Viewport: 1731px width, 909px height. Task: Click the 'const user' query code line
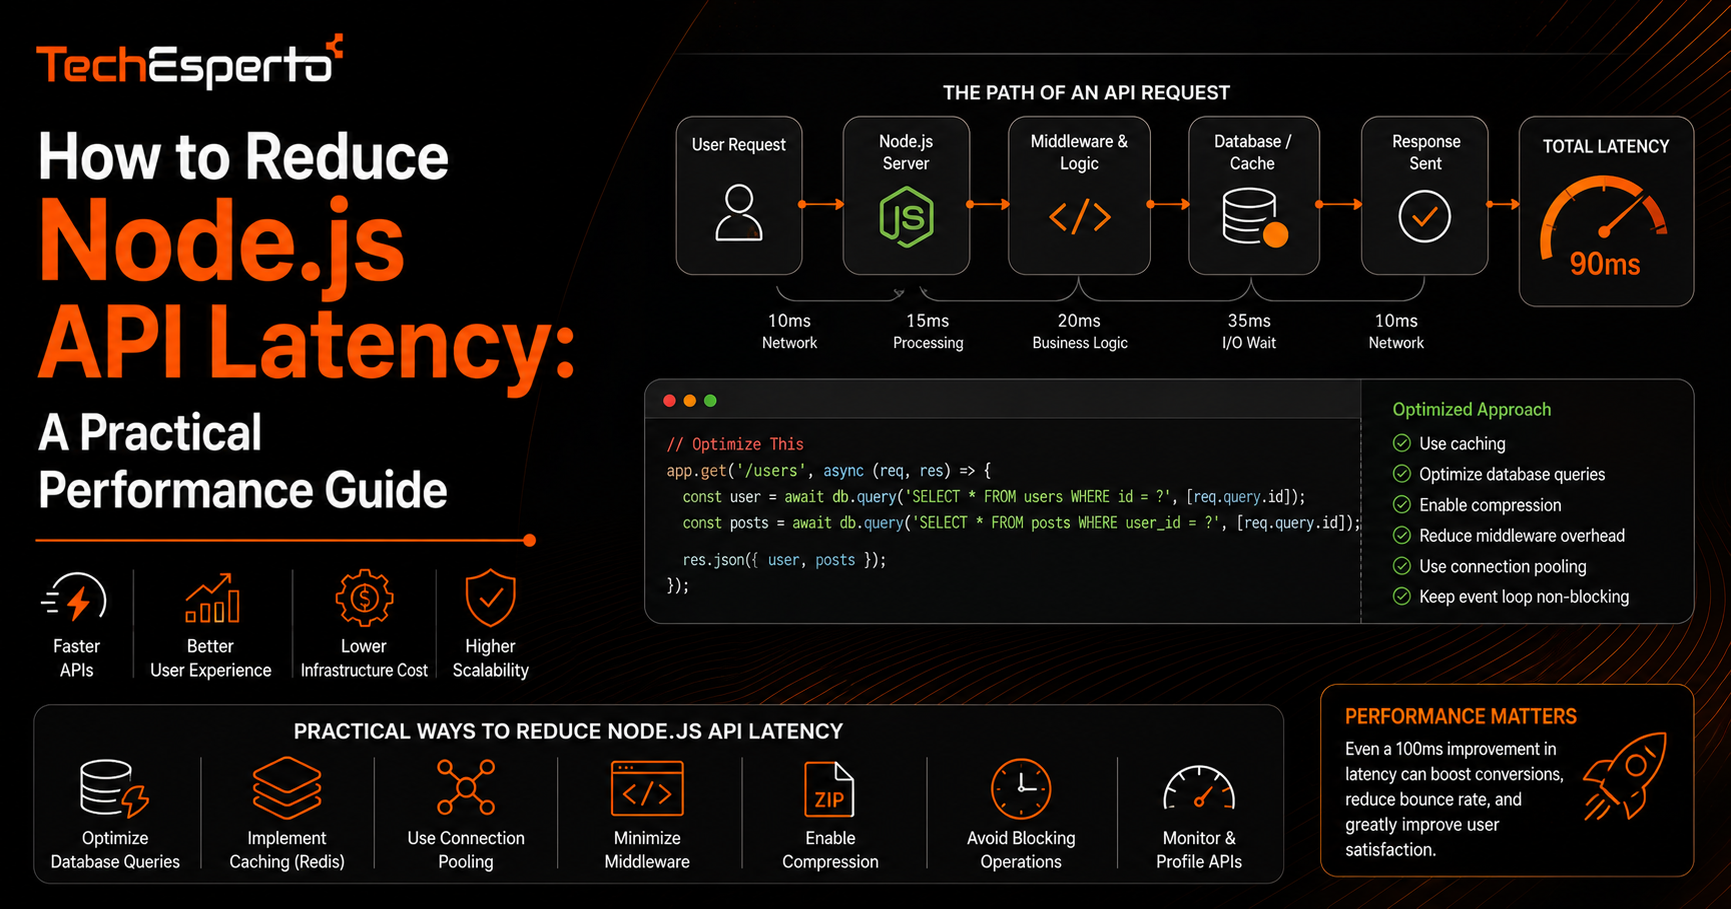pos(994,497)
